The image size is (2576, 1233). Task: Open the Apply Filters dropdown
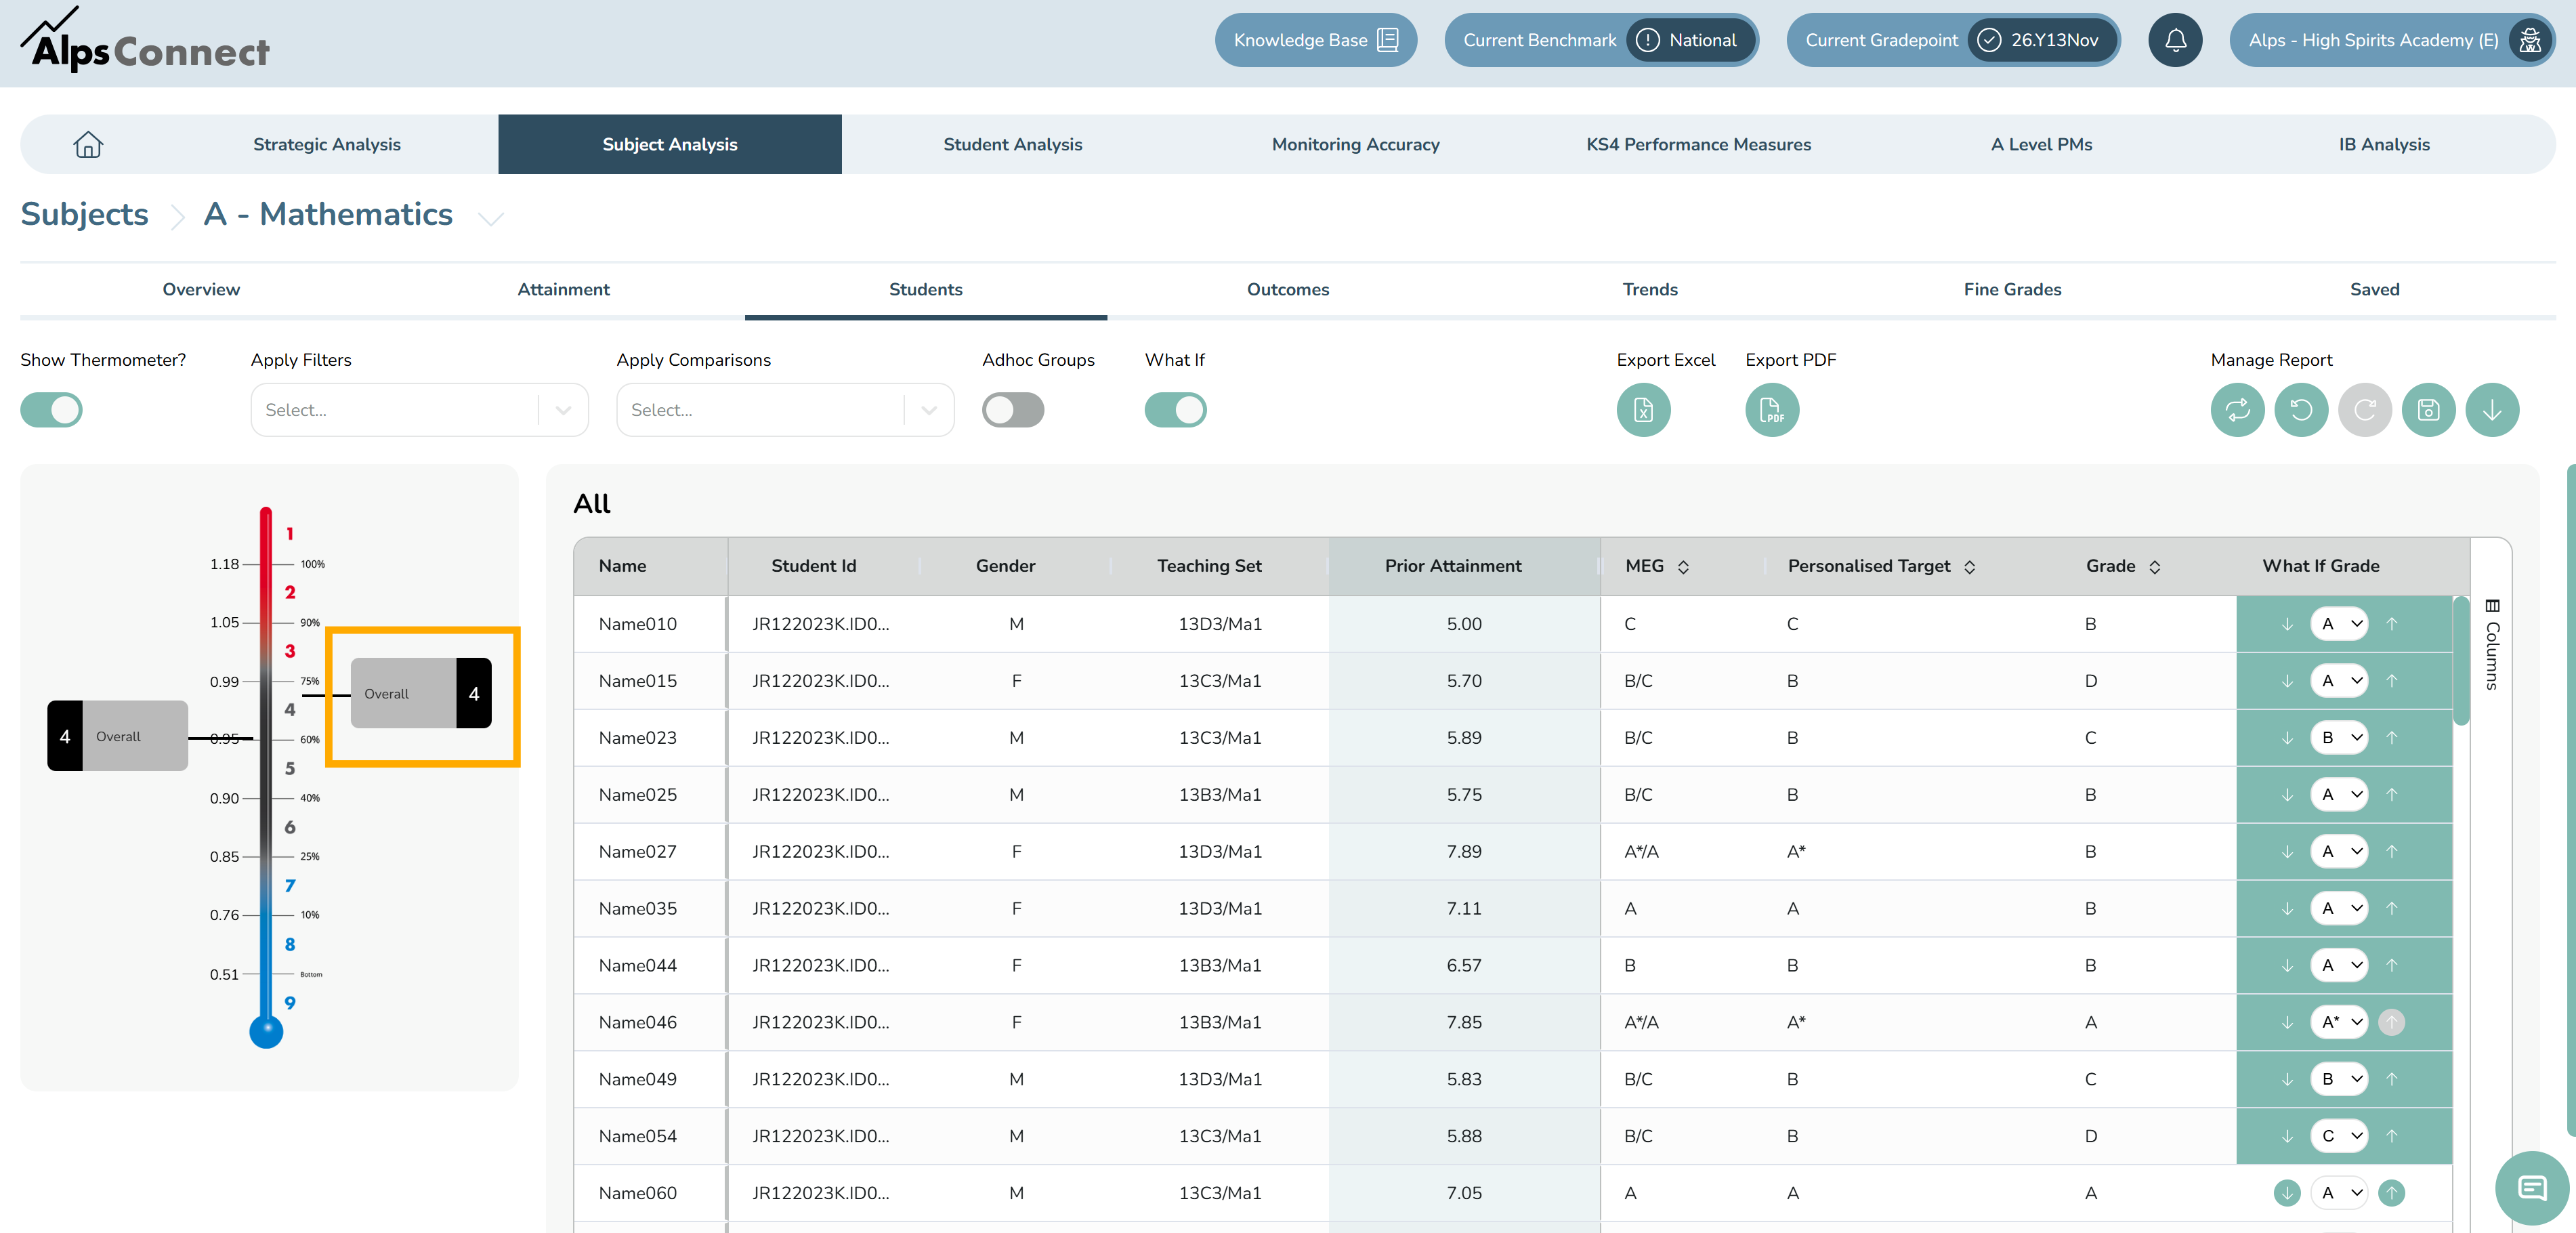pyautogui.click(x=419, y=410)
